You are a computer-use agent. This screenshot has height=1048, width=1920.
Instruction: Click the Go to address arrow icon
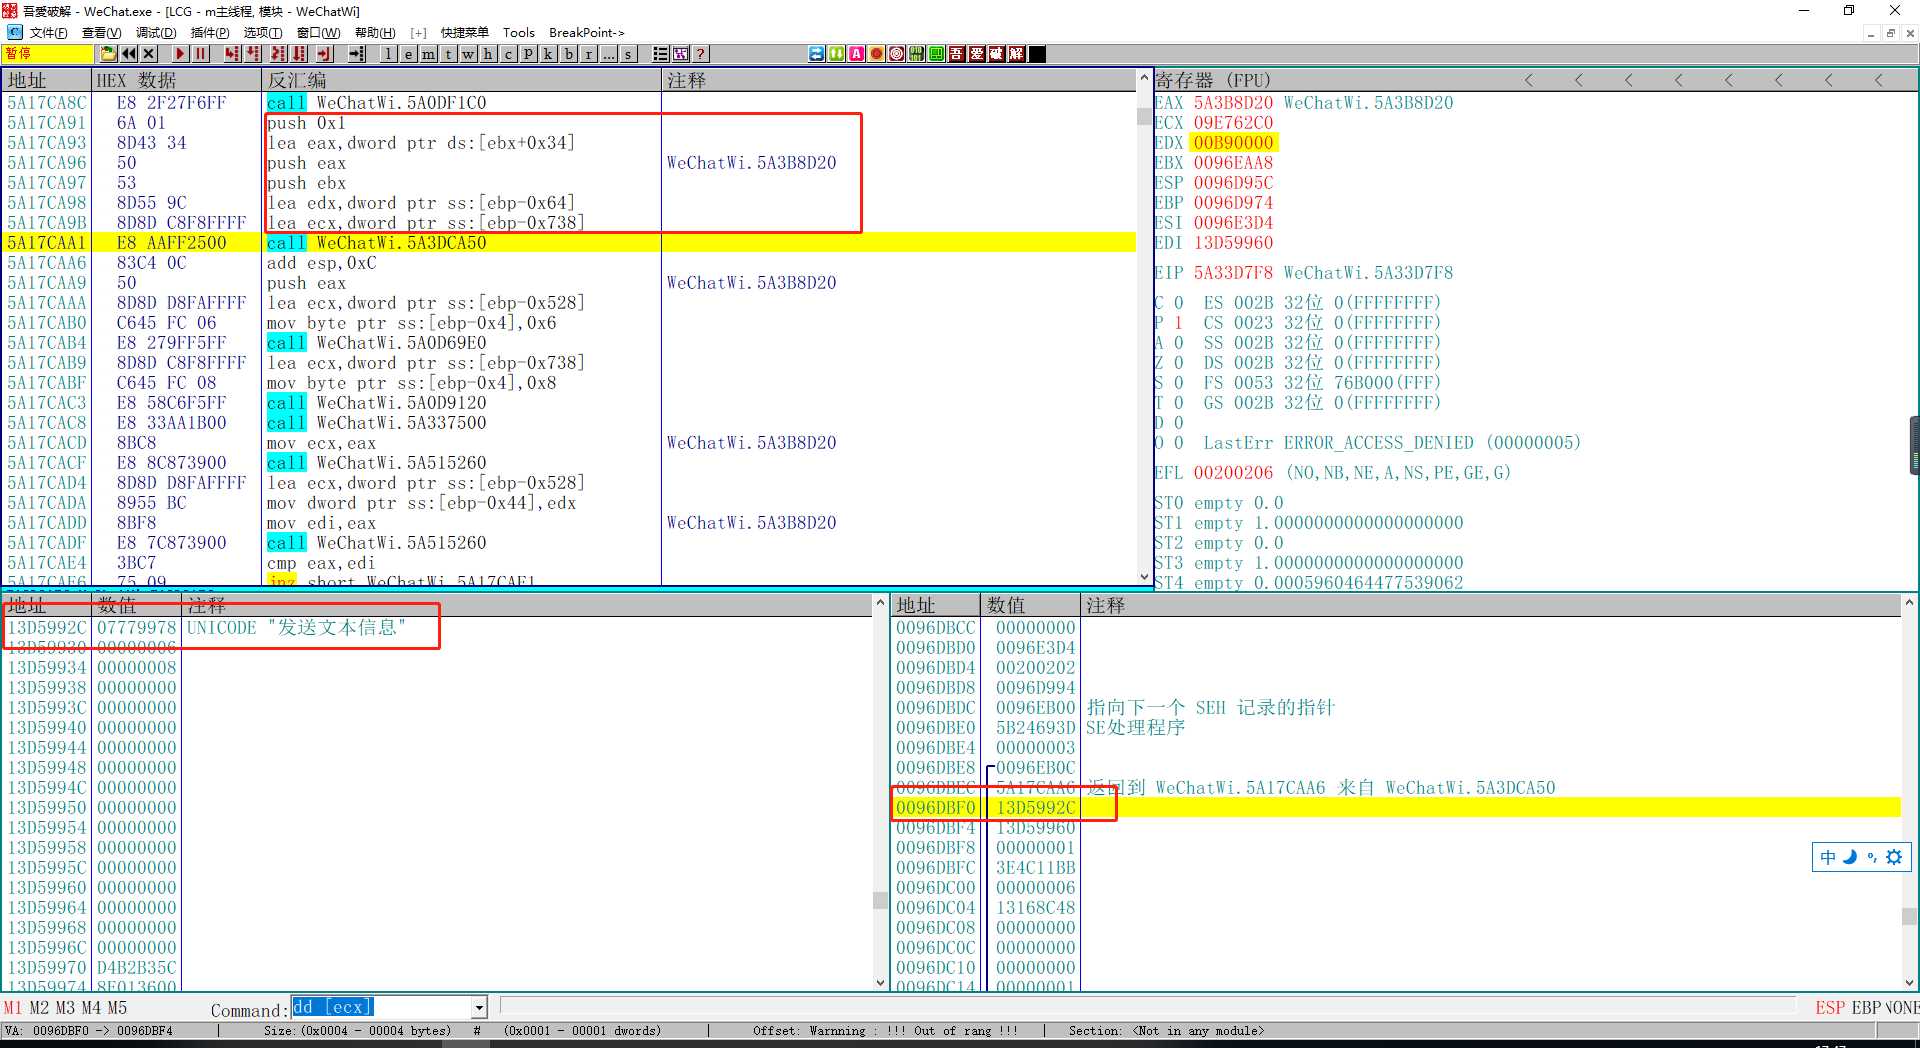357,54
